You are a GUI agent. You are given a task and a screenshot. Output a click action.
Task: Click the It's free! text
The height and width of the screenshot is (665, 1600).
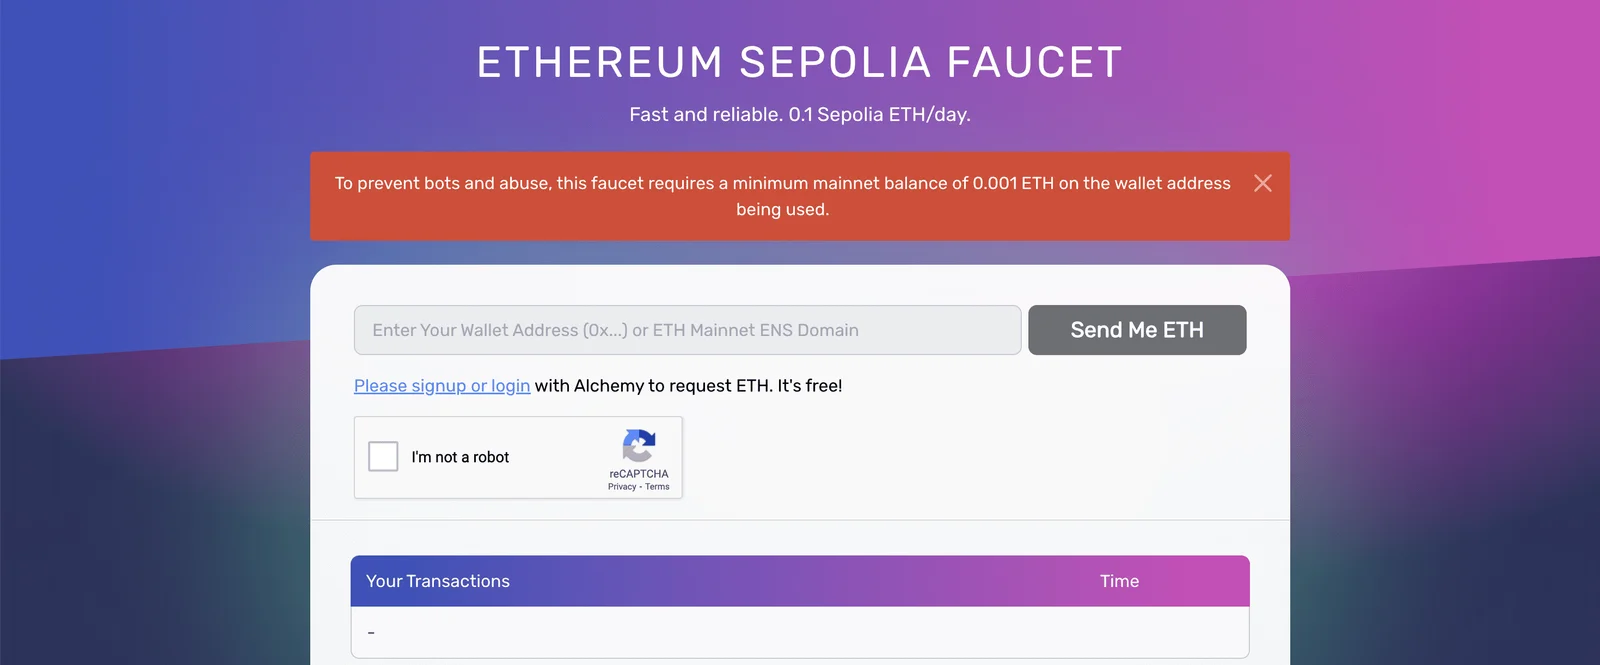[810, 386]
